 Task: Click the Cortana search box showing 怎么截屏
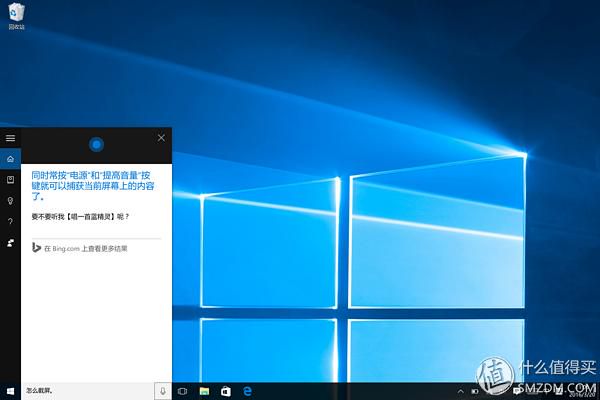coord(88,391)
